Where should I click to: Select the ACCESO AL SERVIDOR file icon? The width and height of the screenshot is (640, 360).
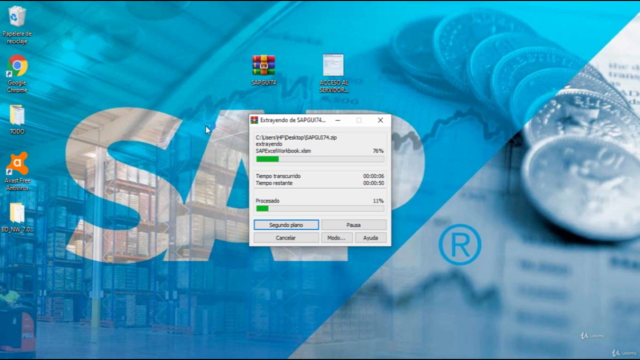tap(333, 73)
